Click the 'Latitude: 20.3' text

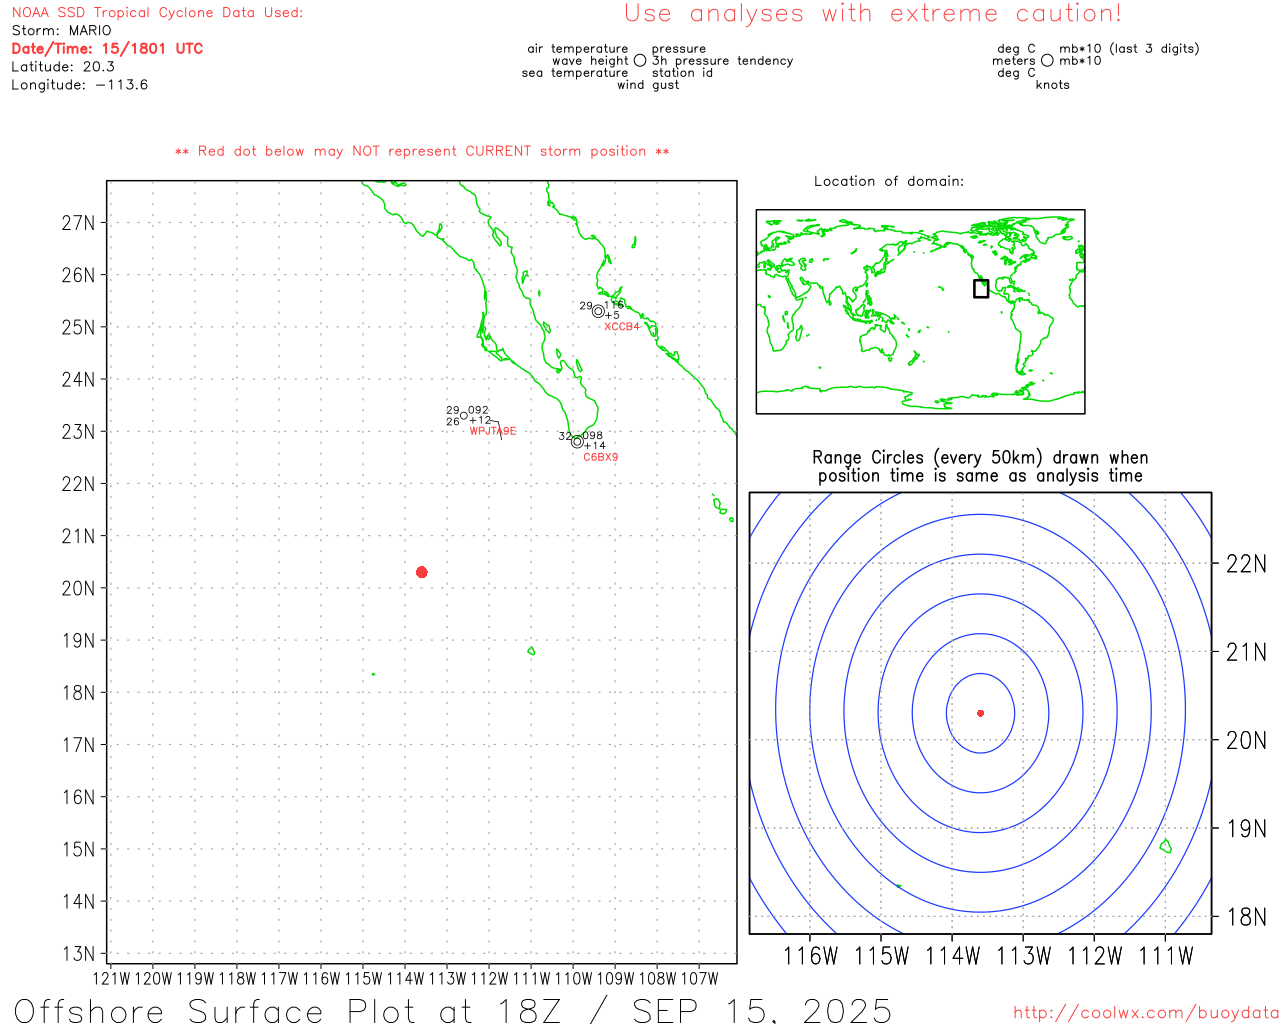point(63,67)
